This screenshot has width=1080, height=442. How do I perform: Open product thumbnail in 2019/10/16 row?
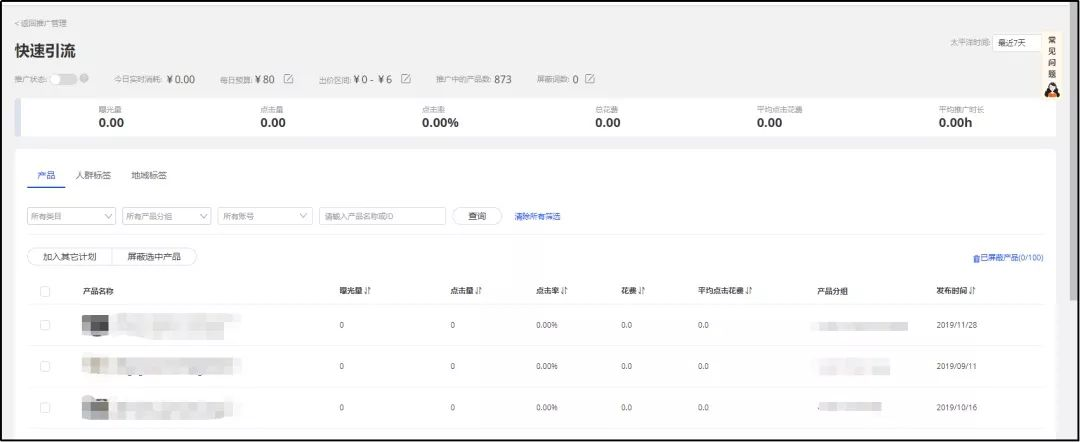[95, 408]
